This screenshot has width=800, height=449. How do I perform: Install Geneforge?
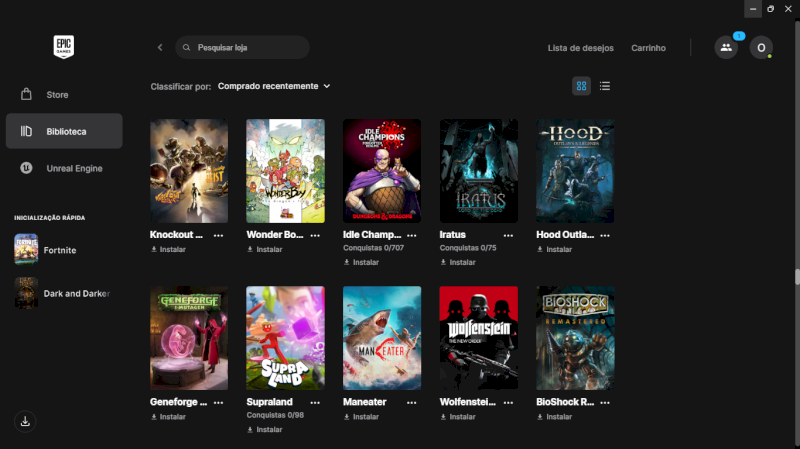[x=168, y=417]
